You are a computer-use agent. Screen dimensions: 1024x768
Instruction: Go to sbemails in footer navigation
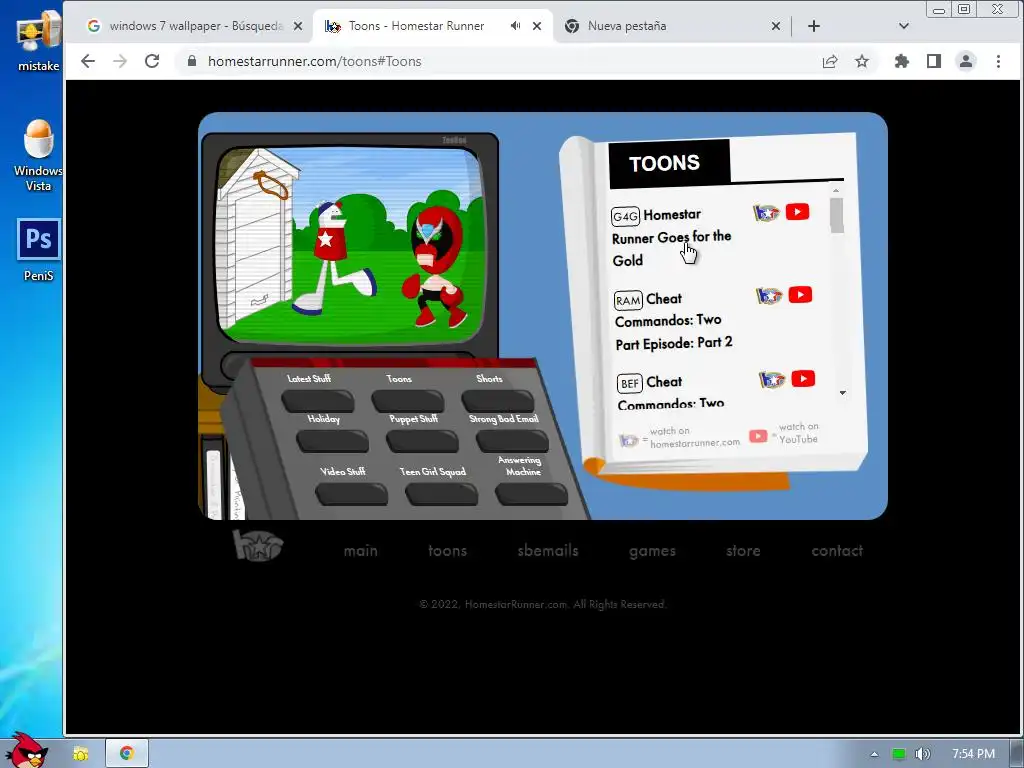click(548, 551)
